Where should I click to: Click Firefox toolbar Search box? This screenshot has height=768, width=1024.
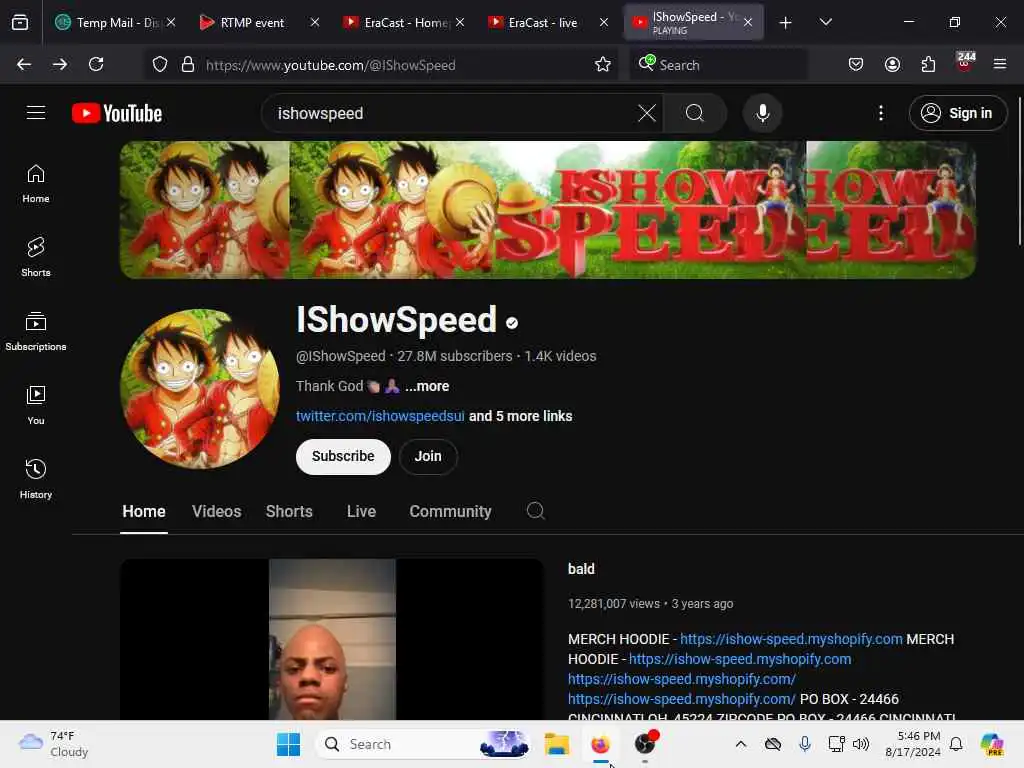point(718,64)
